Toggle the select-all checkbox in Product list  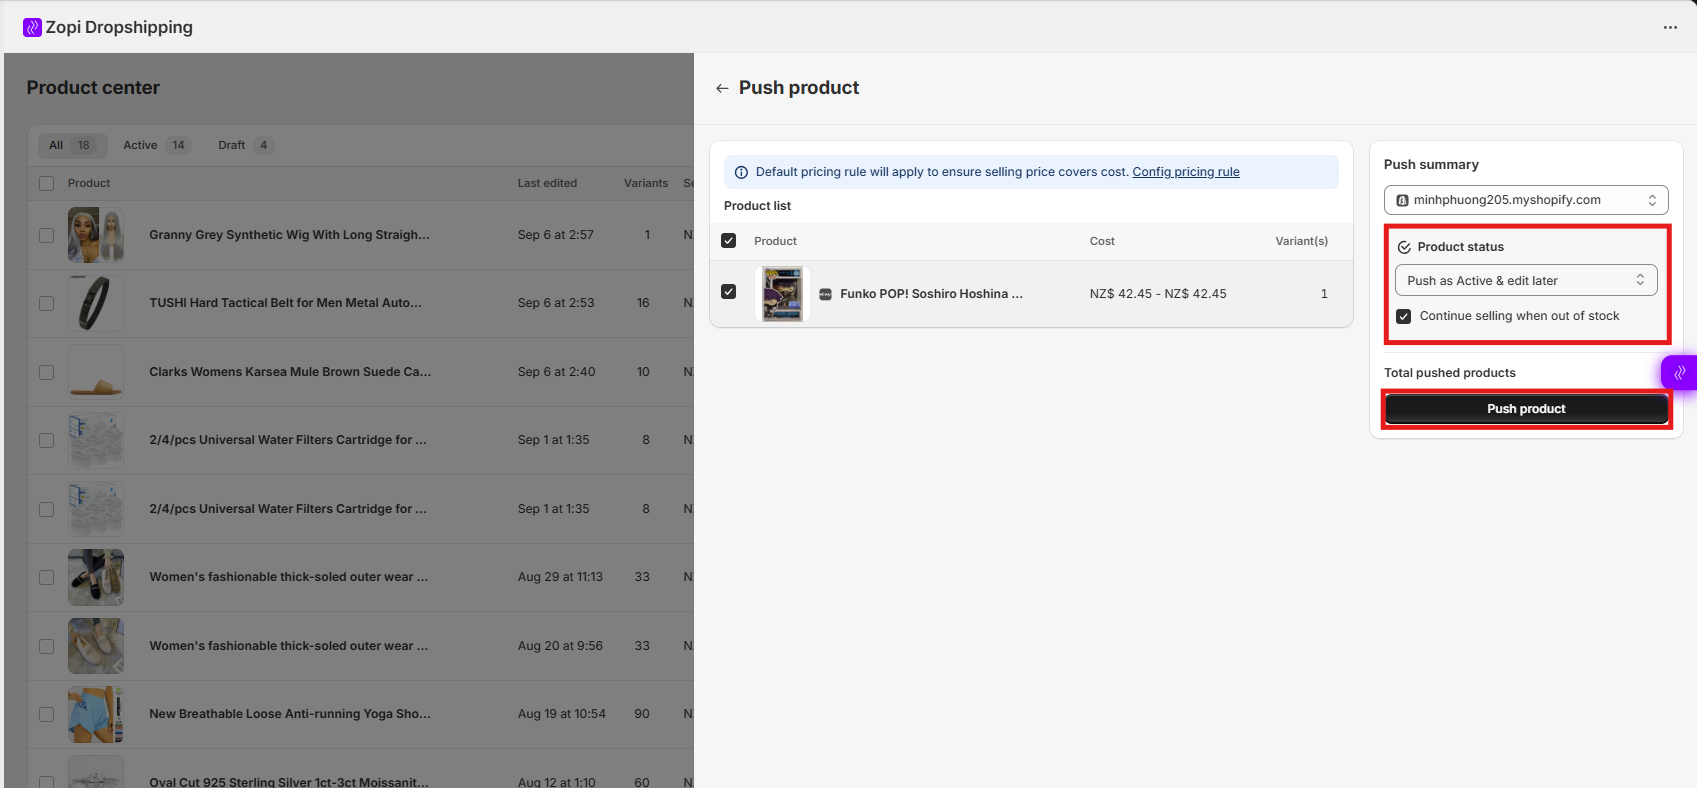coord(729,241)
